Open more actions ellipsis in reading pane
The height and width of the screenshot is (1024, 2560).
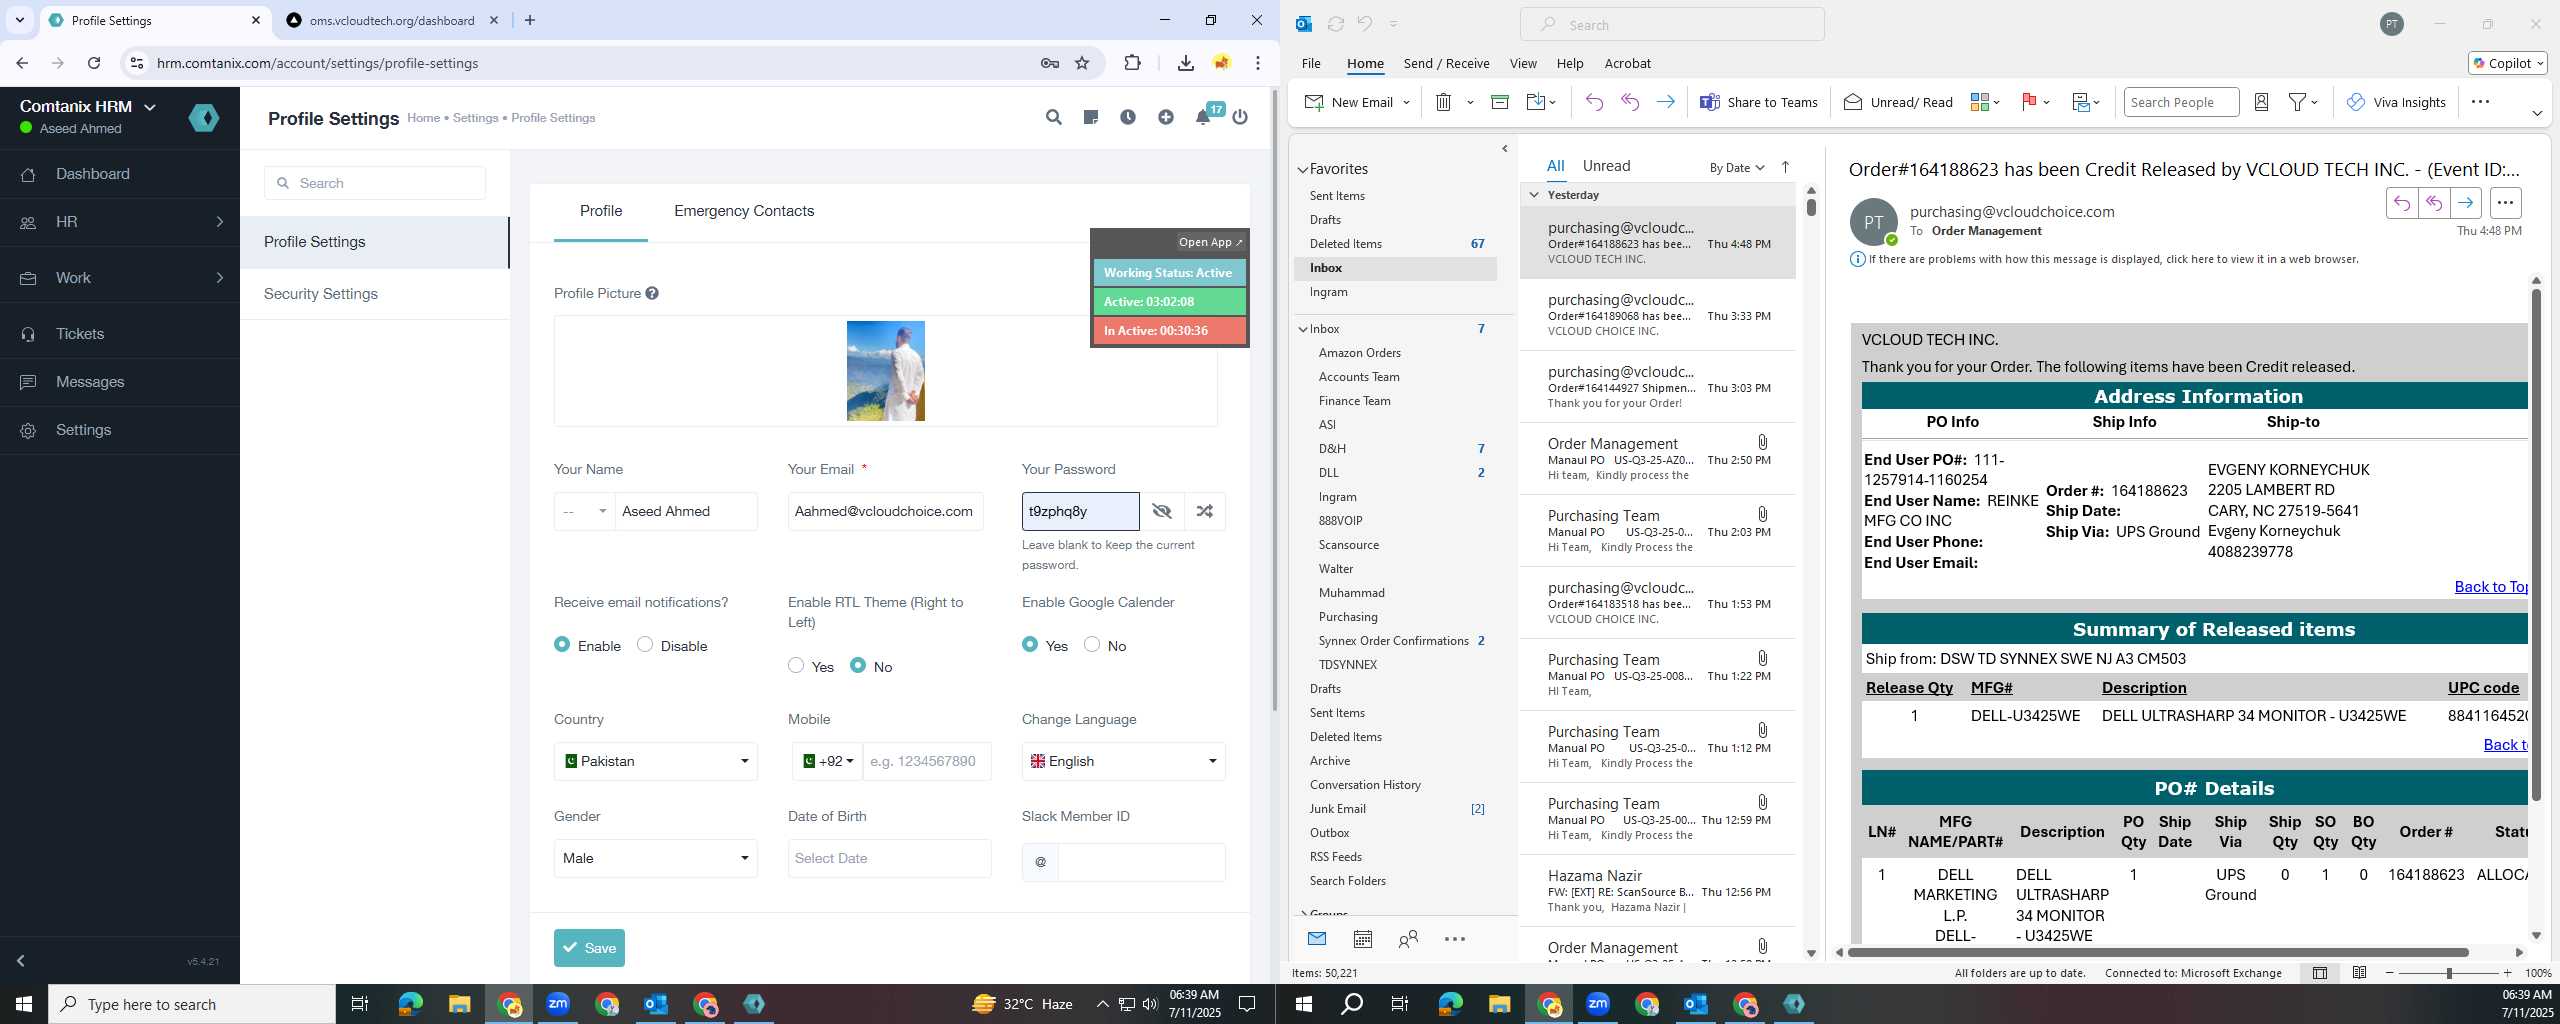[2505, 203]
